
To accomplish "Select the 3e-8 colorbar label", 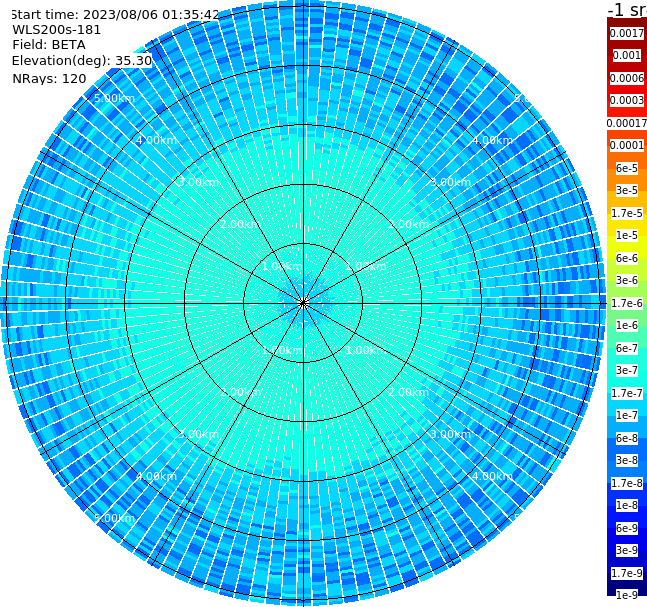I will [627, 460].
